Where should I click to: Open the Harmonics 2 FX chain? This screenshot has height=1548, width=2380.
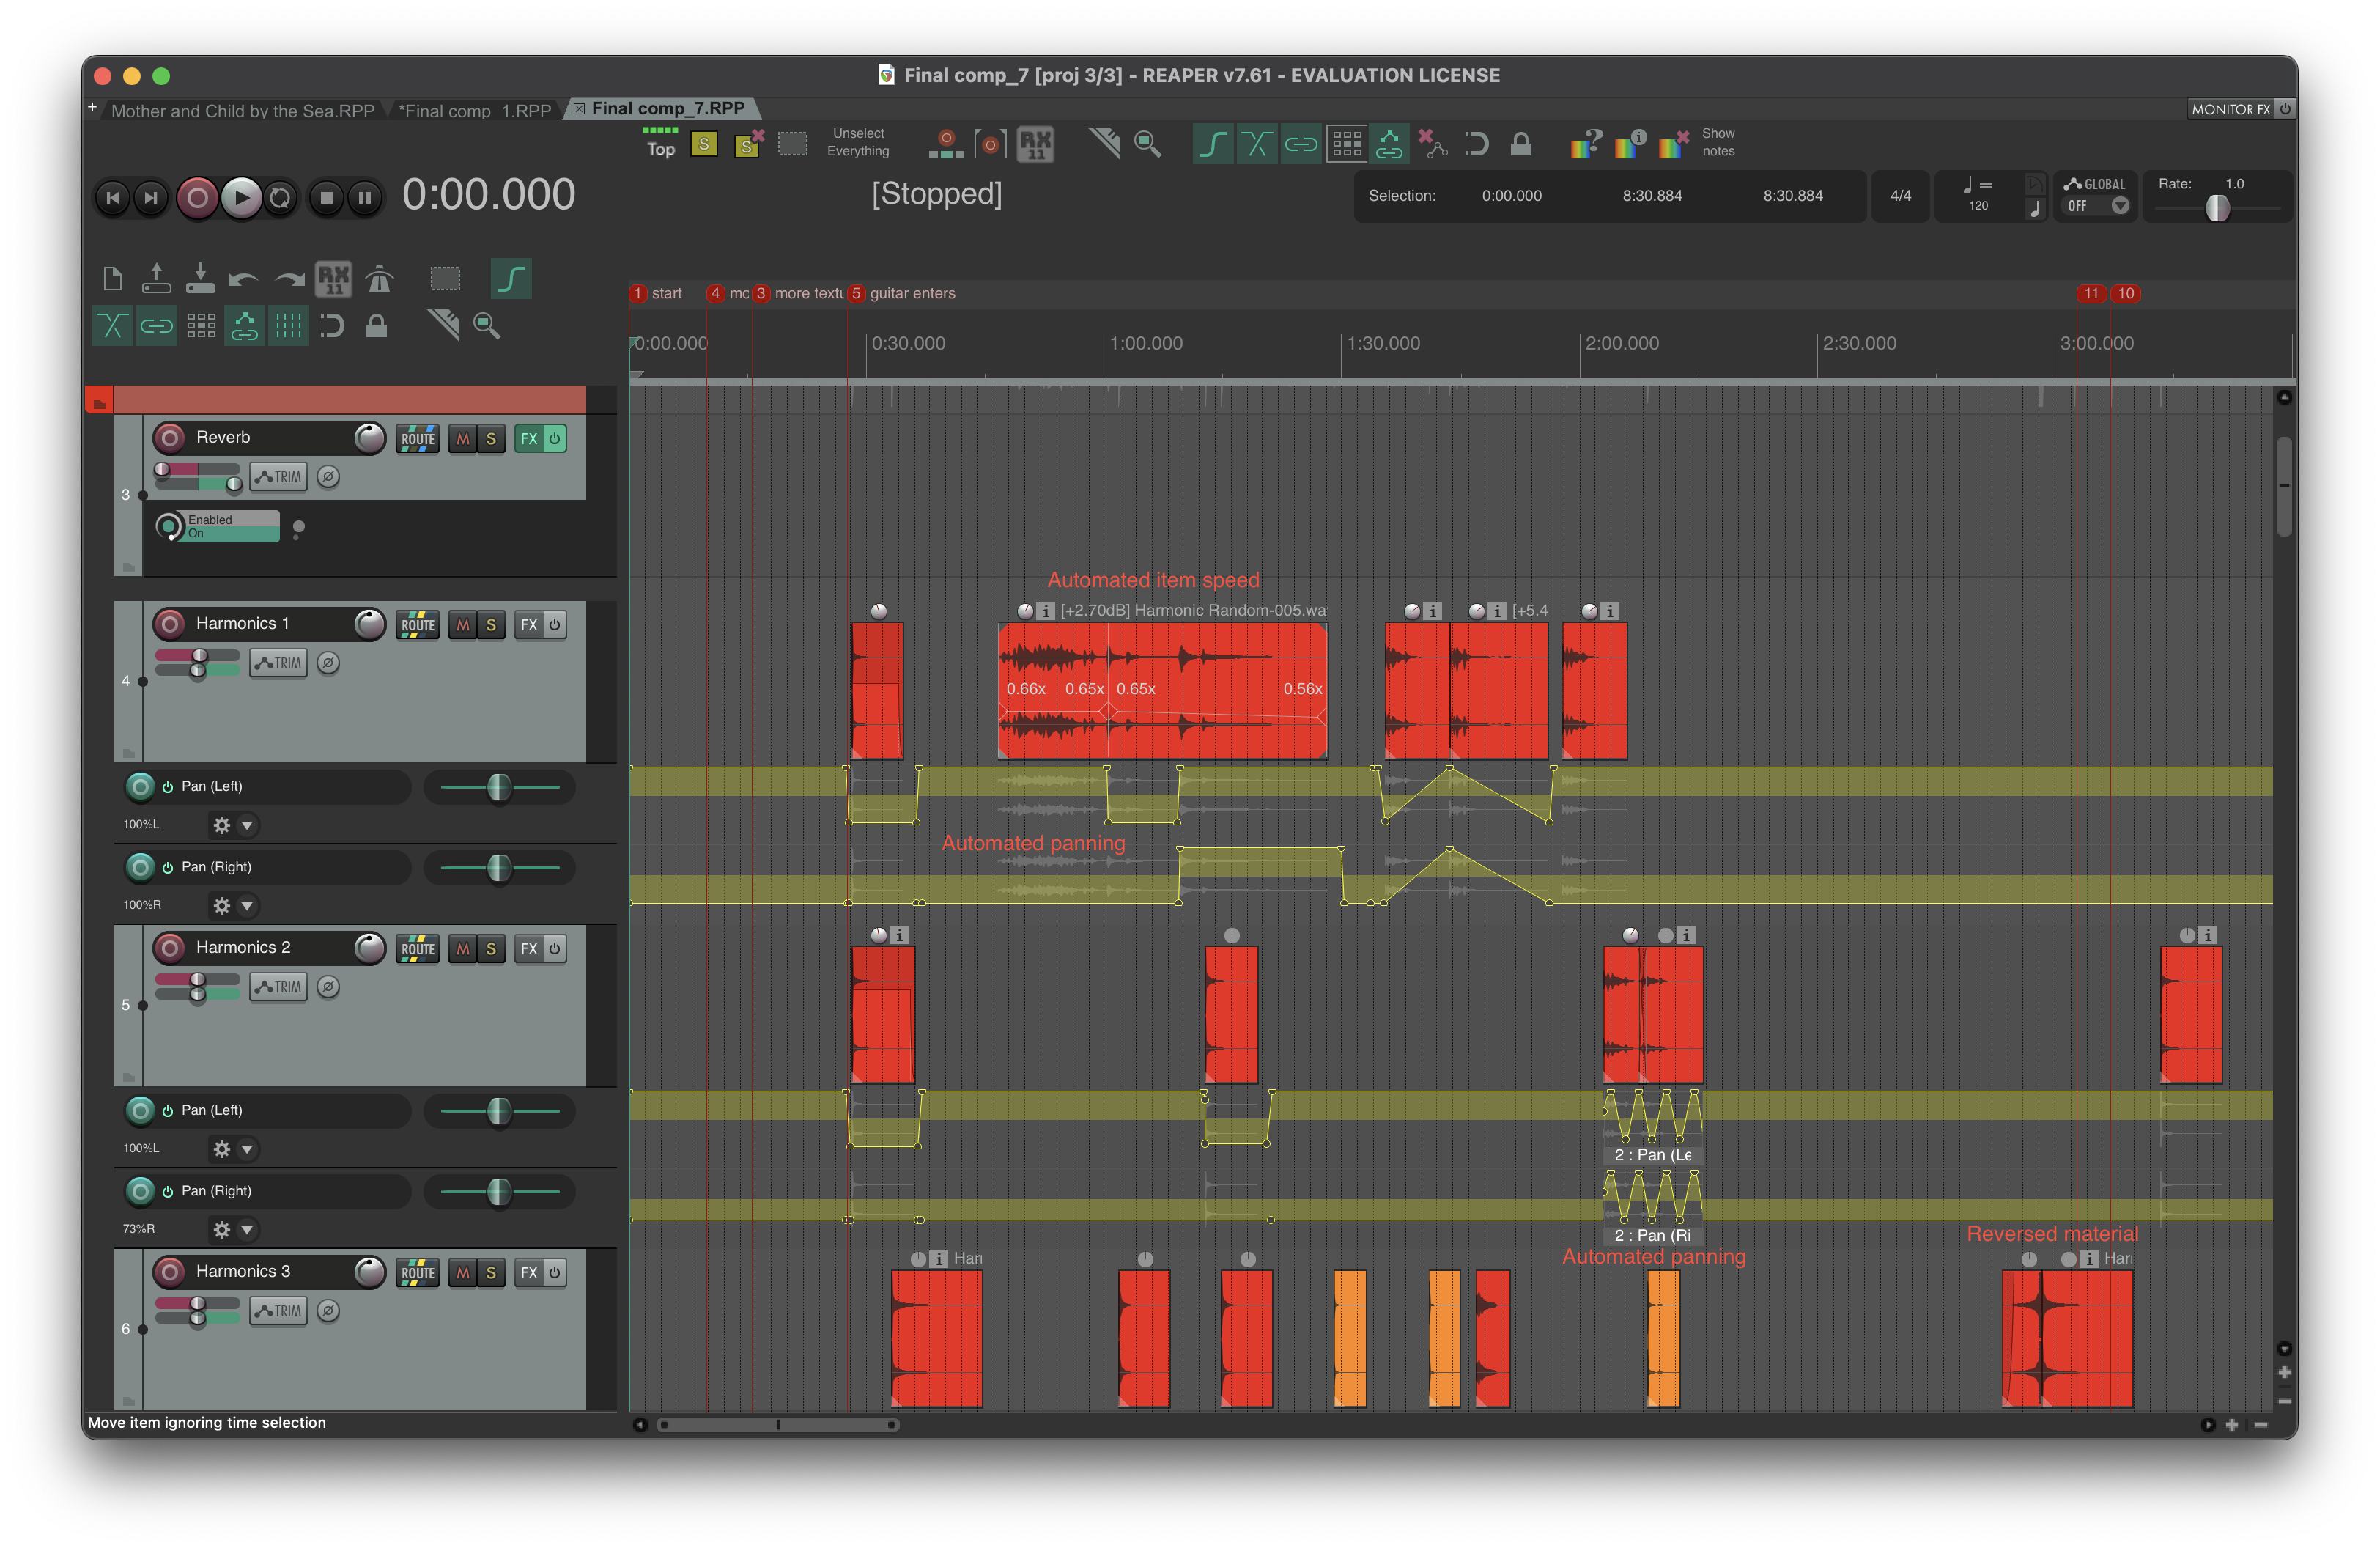(528, 949)
